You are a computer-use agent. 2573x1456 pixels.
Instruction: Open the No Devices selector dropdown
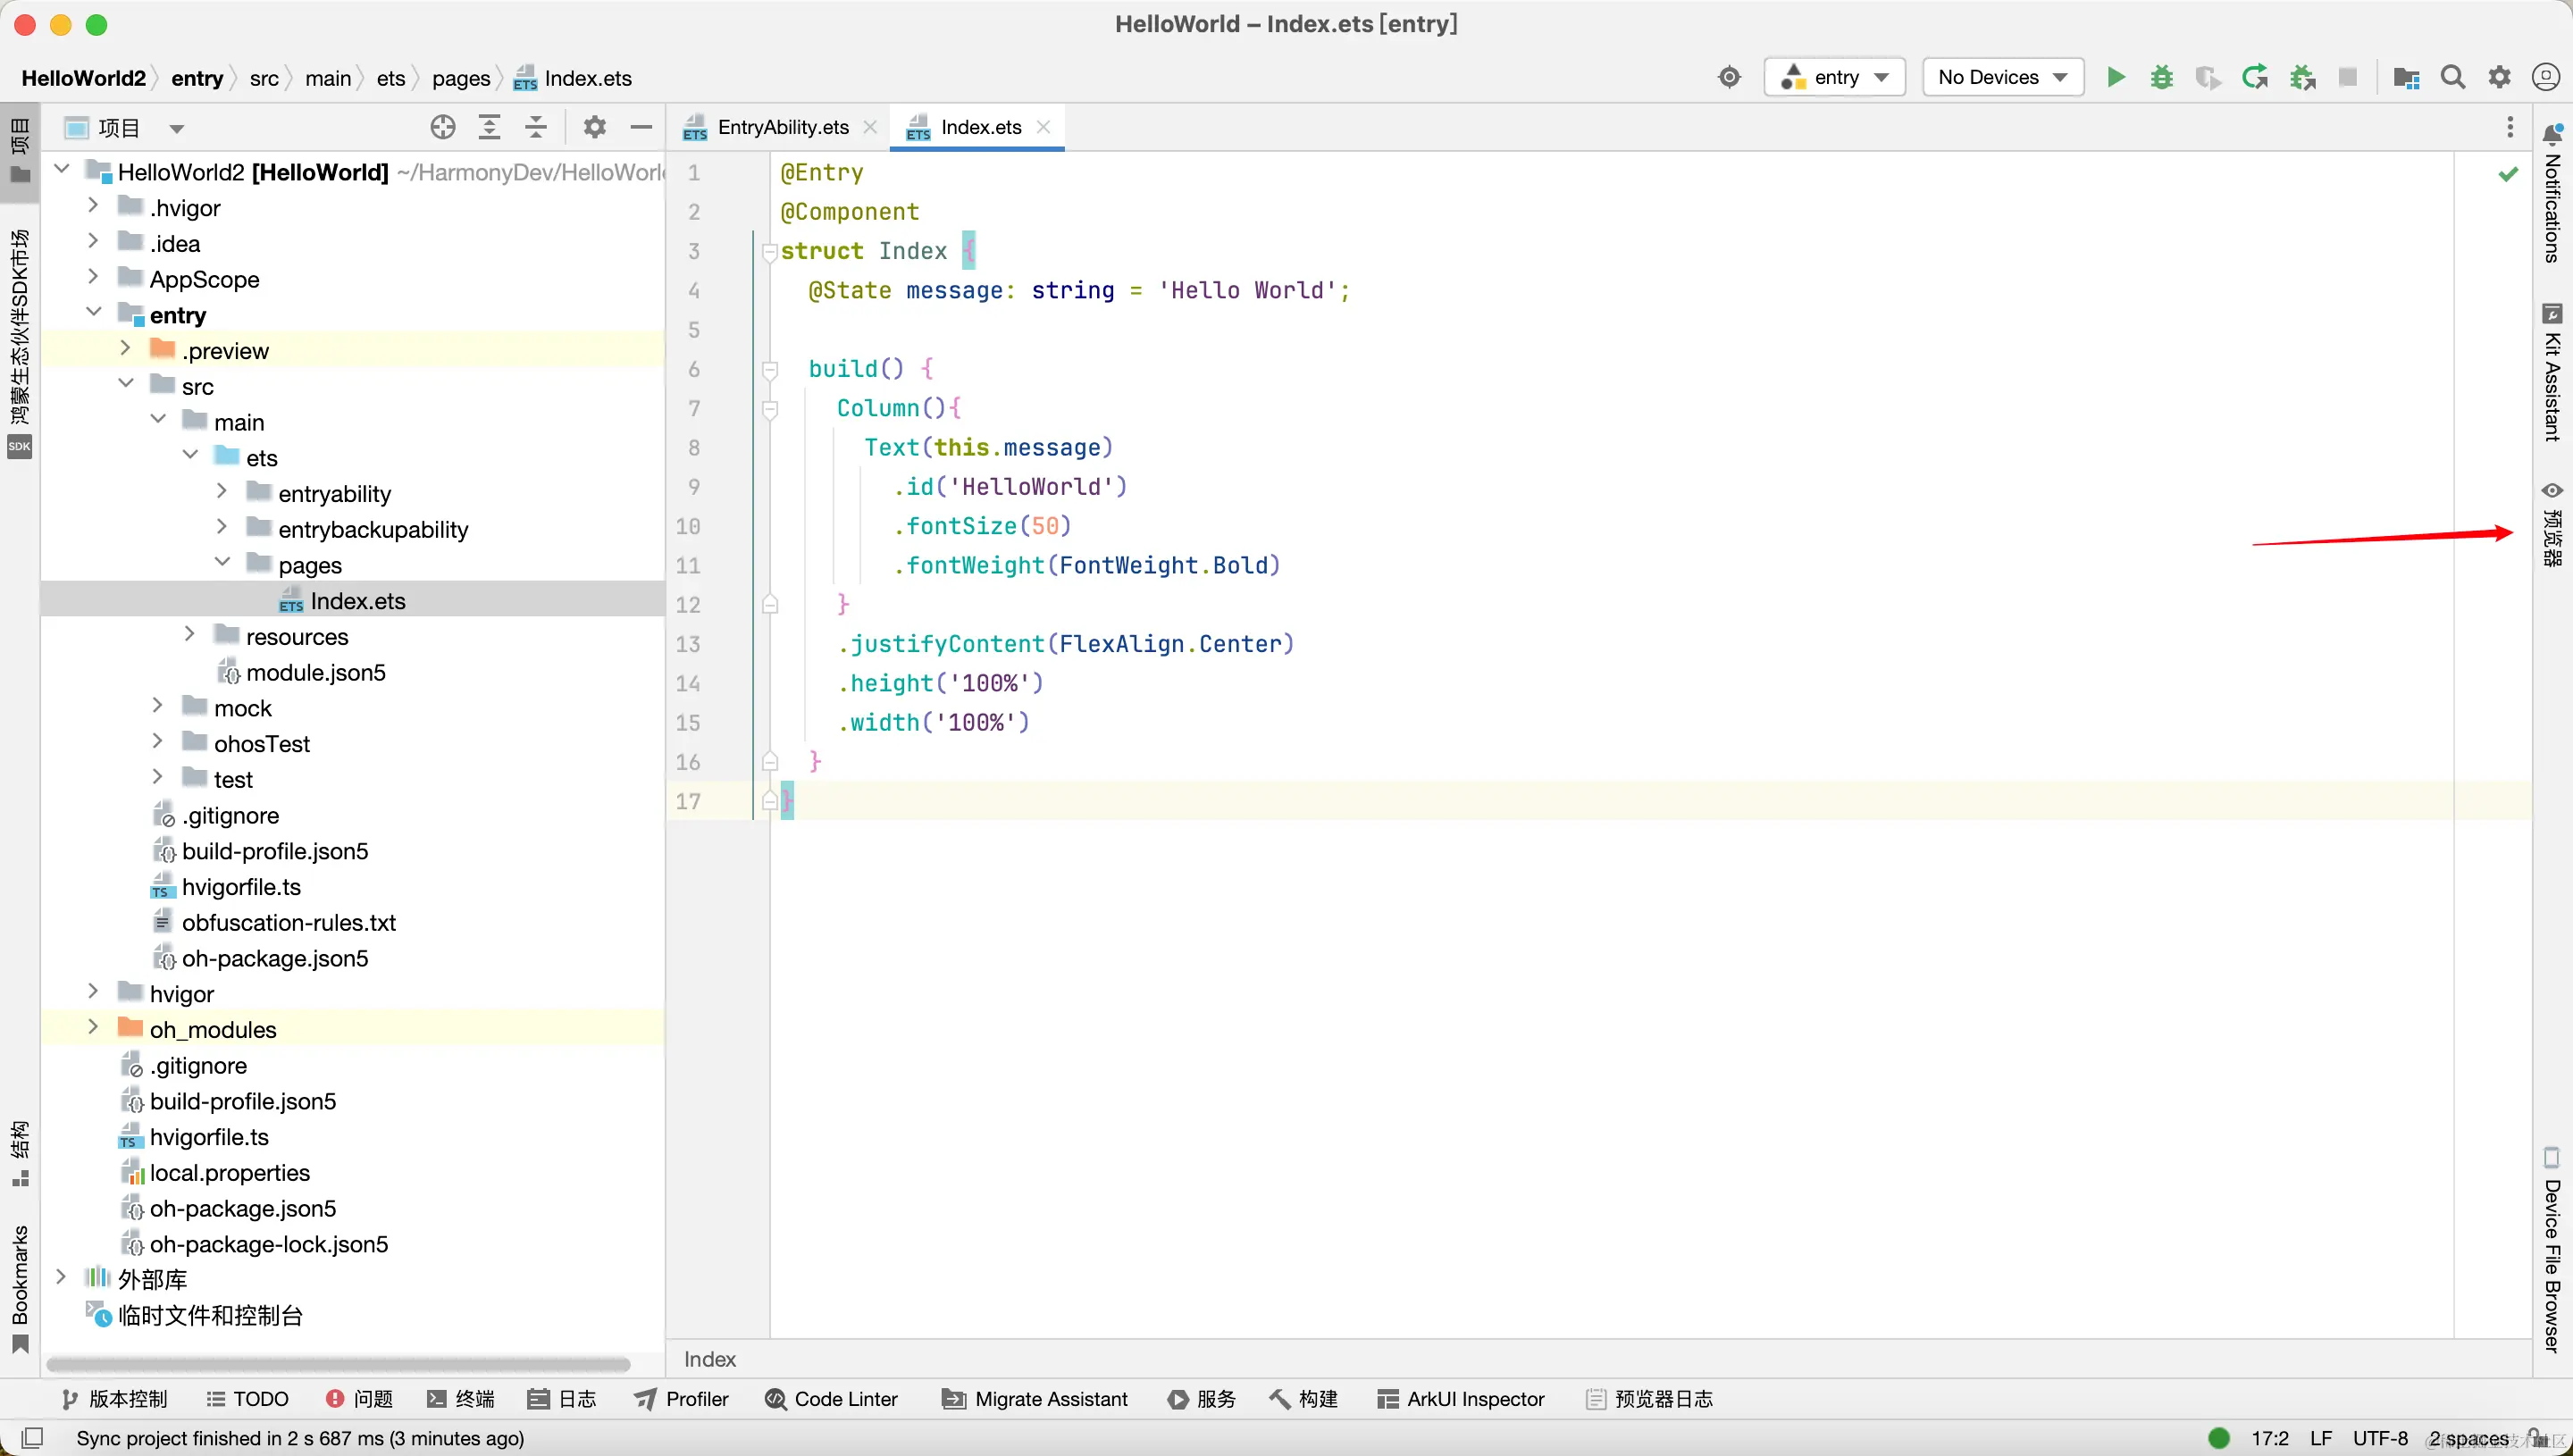(x=2002, y=77)
